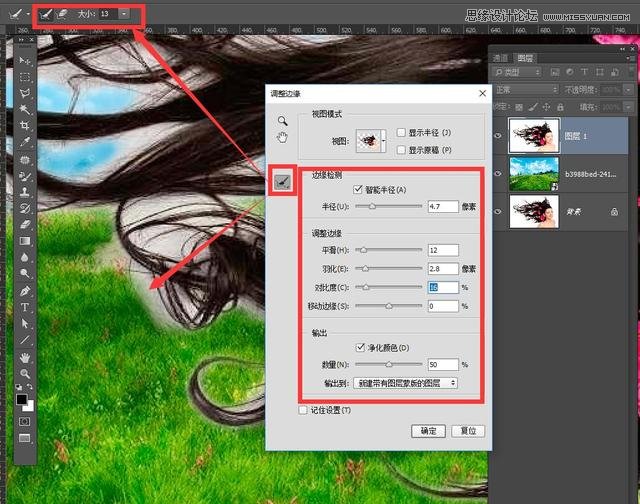The height and width of the screenshot is (504, 640).
Task: Select the Magic Wand tool
Action: 25,109
